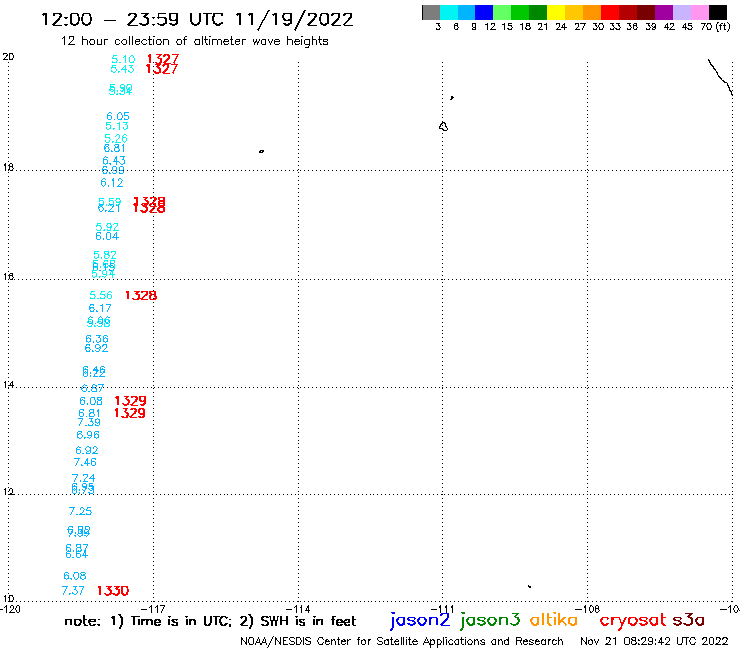Viewport: 740px width, 650px height.
Task: Click the island outline near -111 longitude
Action: click(443, 127)
